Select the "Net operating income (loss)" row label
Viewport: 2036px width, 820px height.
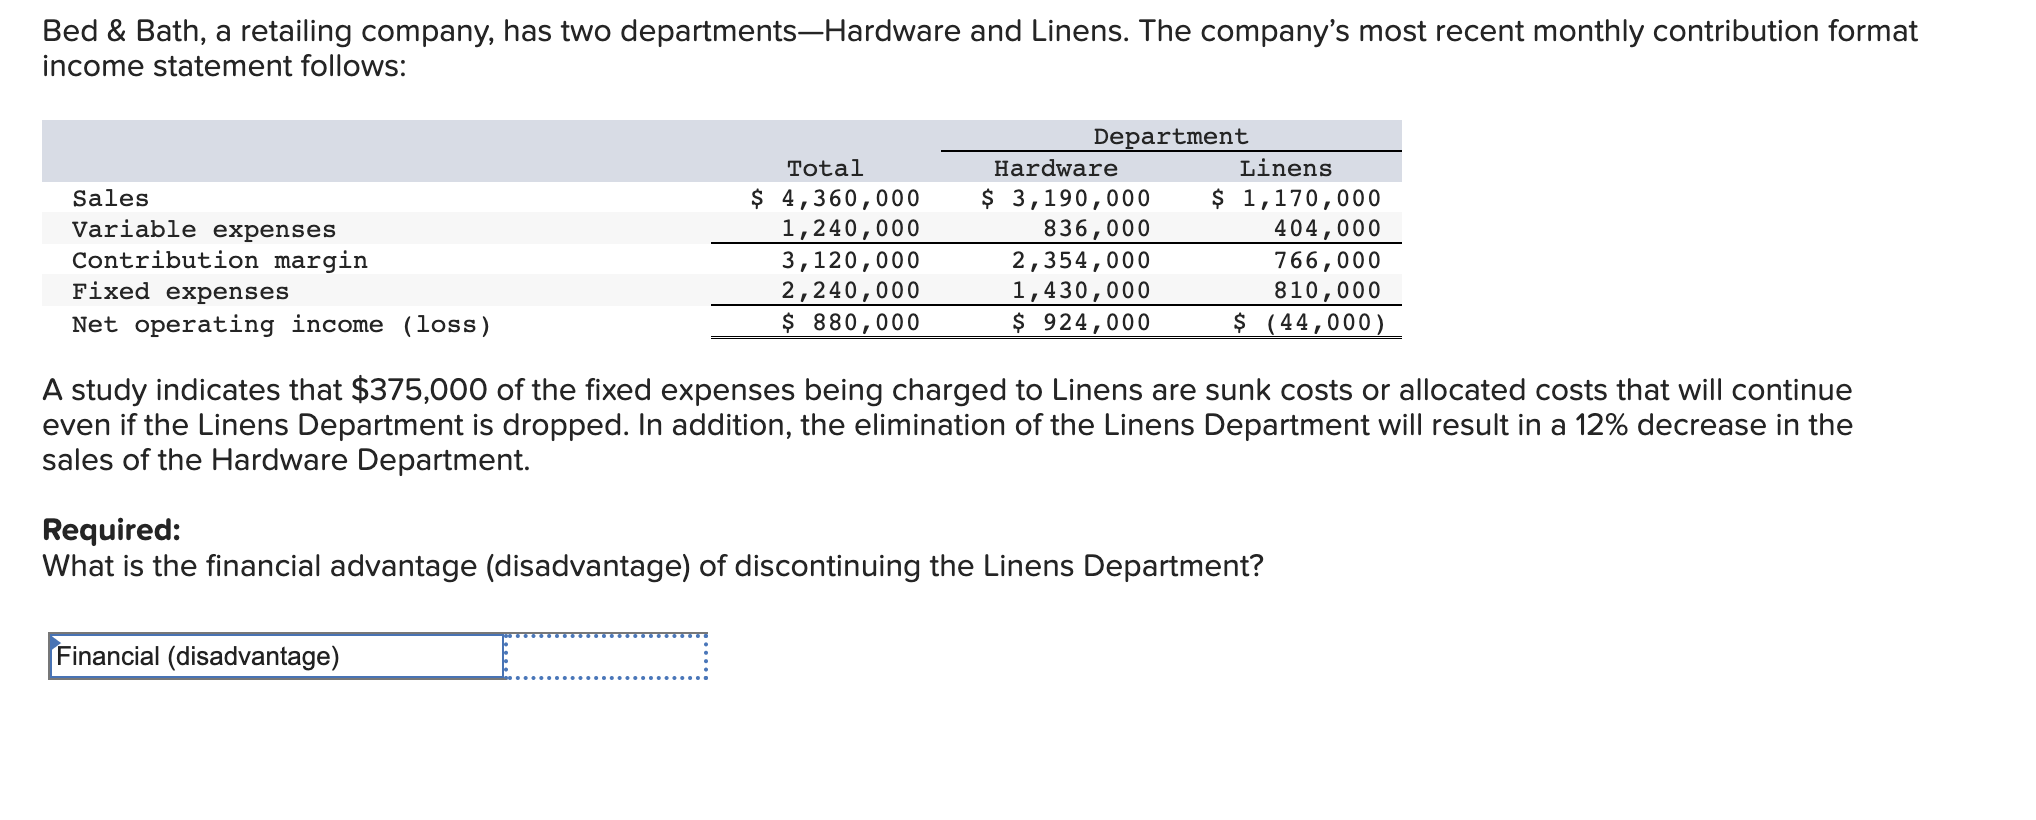pos(282,324)
